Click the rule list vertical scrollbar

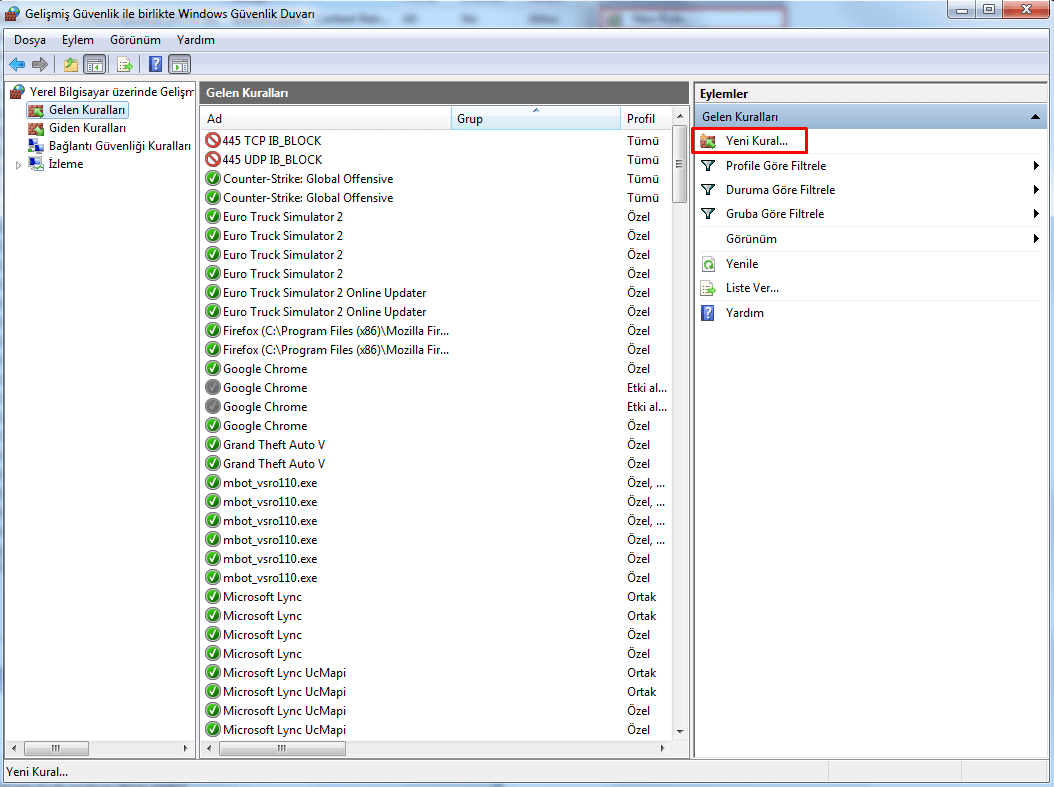tap(680, 400)
